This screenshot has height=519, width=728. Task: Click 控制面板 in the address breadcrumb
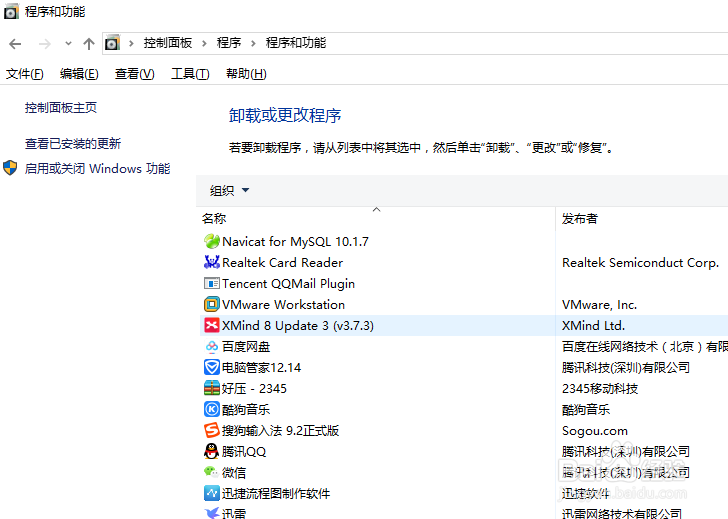(168, 43)
